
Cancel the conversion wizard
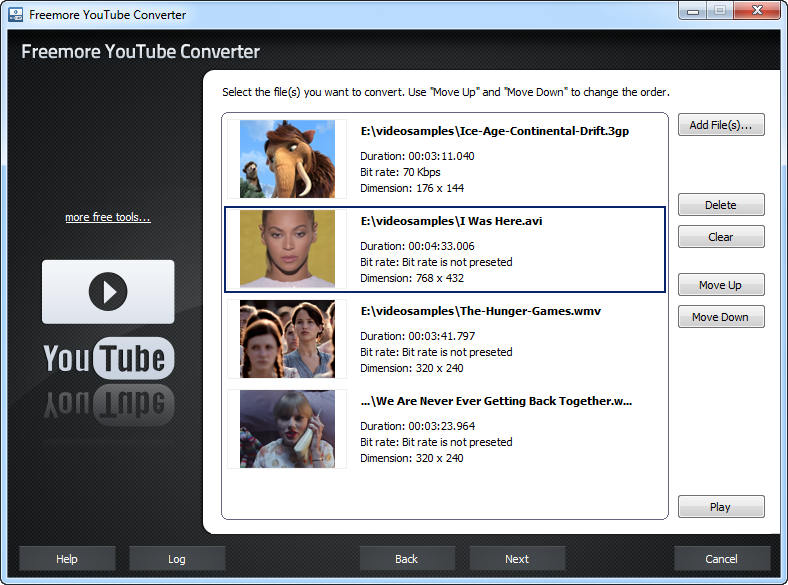(x=722, y=559)
